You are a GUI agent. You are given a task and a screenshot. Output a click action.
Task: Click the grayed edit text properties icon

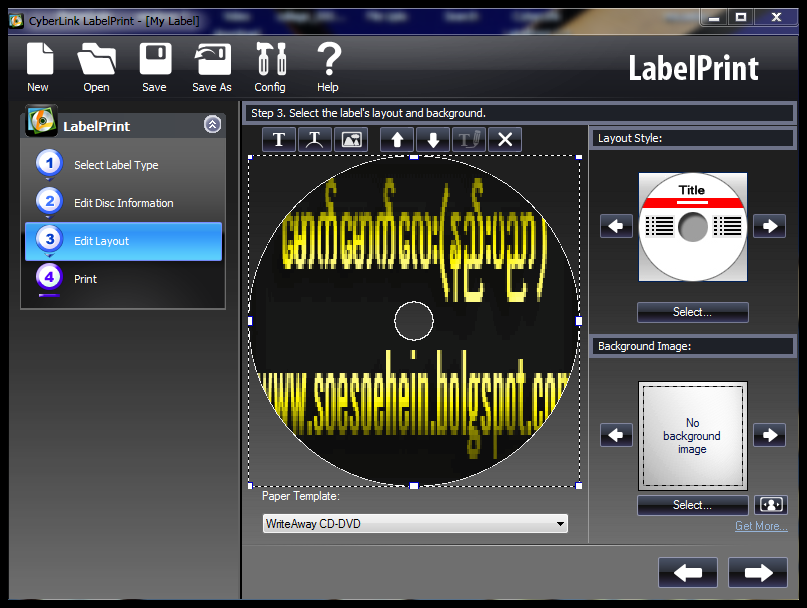(469, 140)
